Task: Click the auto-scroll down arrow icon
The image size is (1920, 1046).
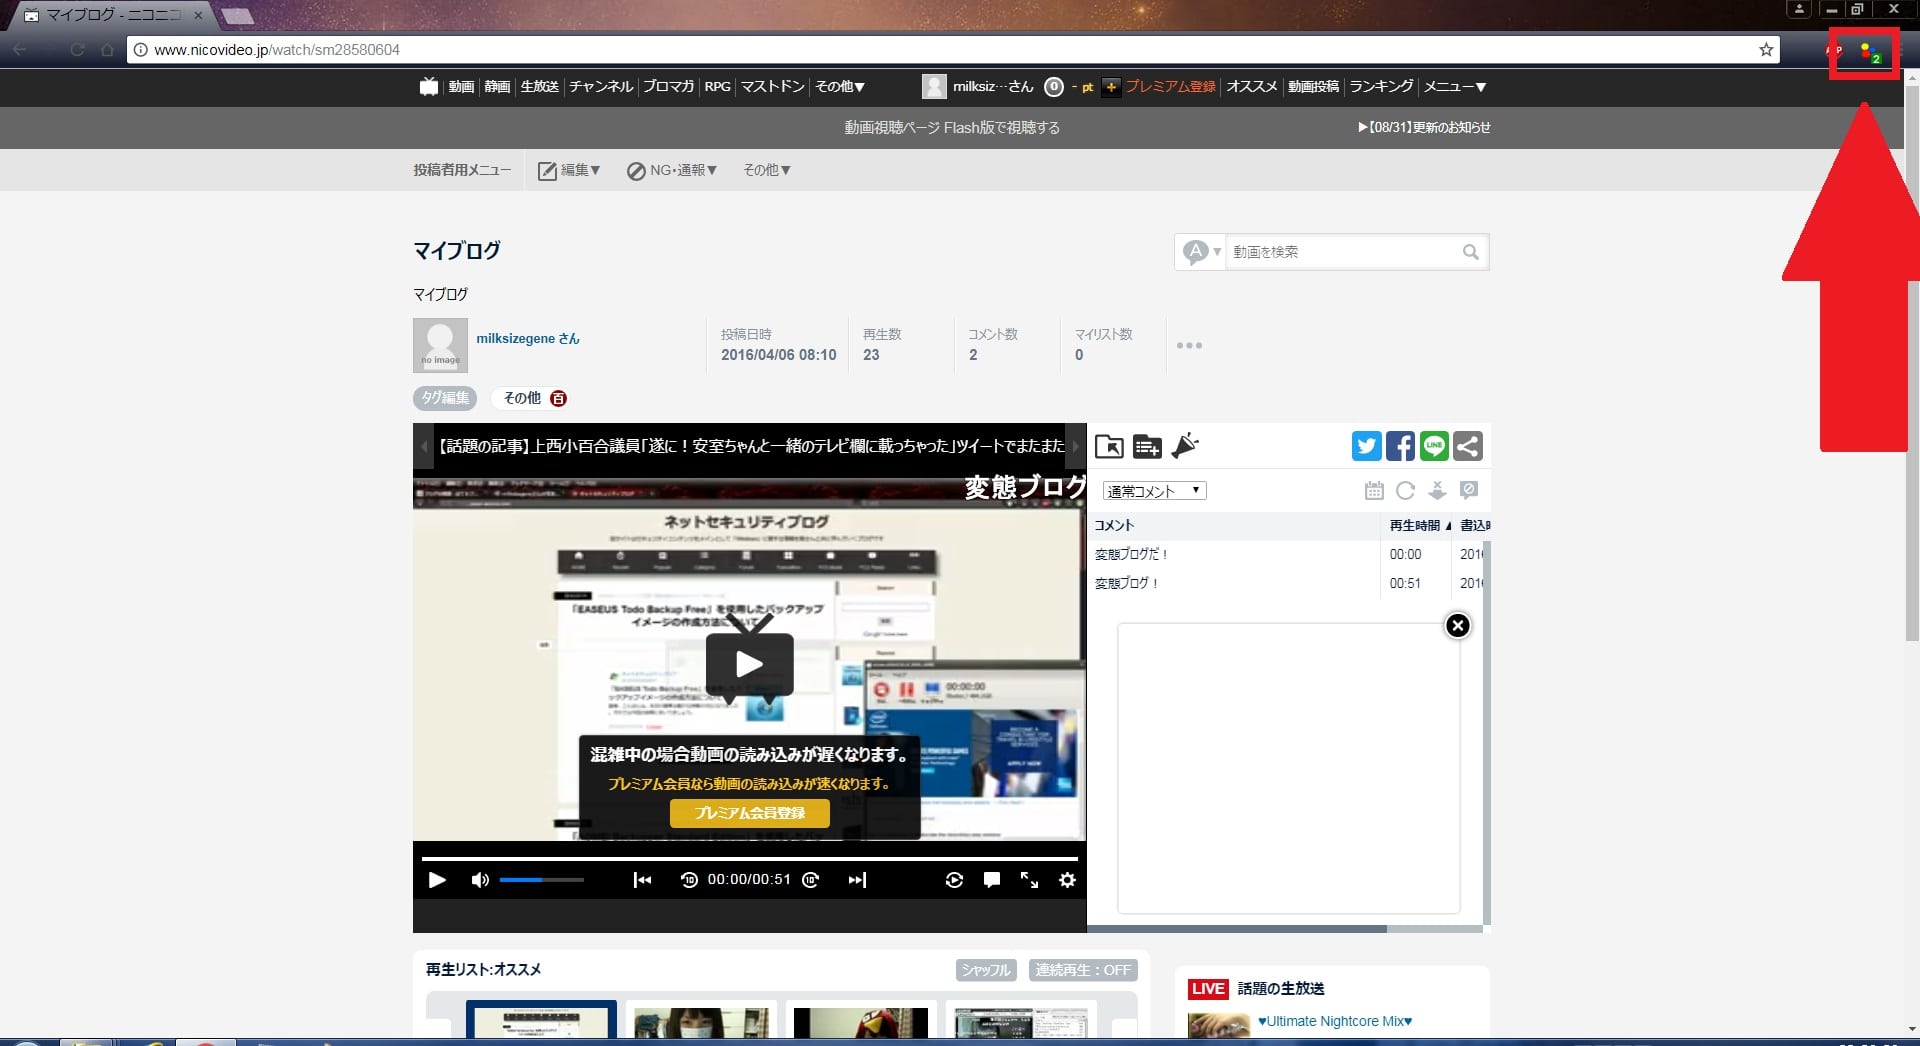Action: (x=1437, y=490)
